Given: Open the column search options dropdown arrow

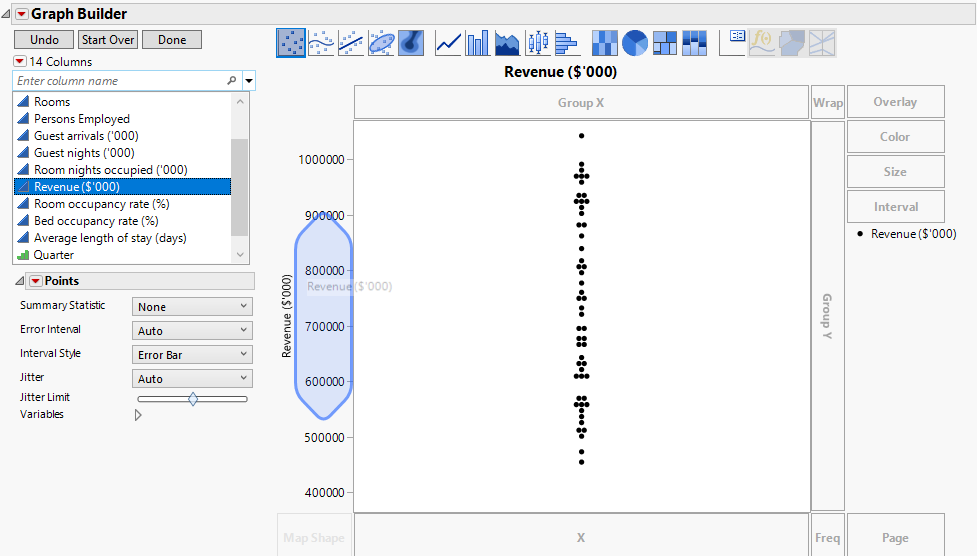Looking at the screenshot, I should coord(249,80).
